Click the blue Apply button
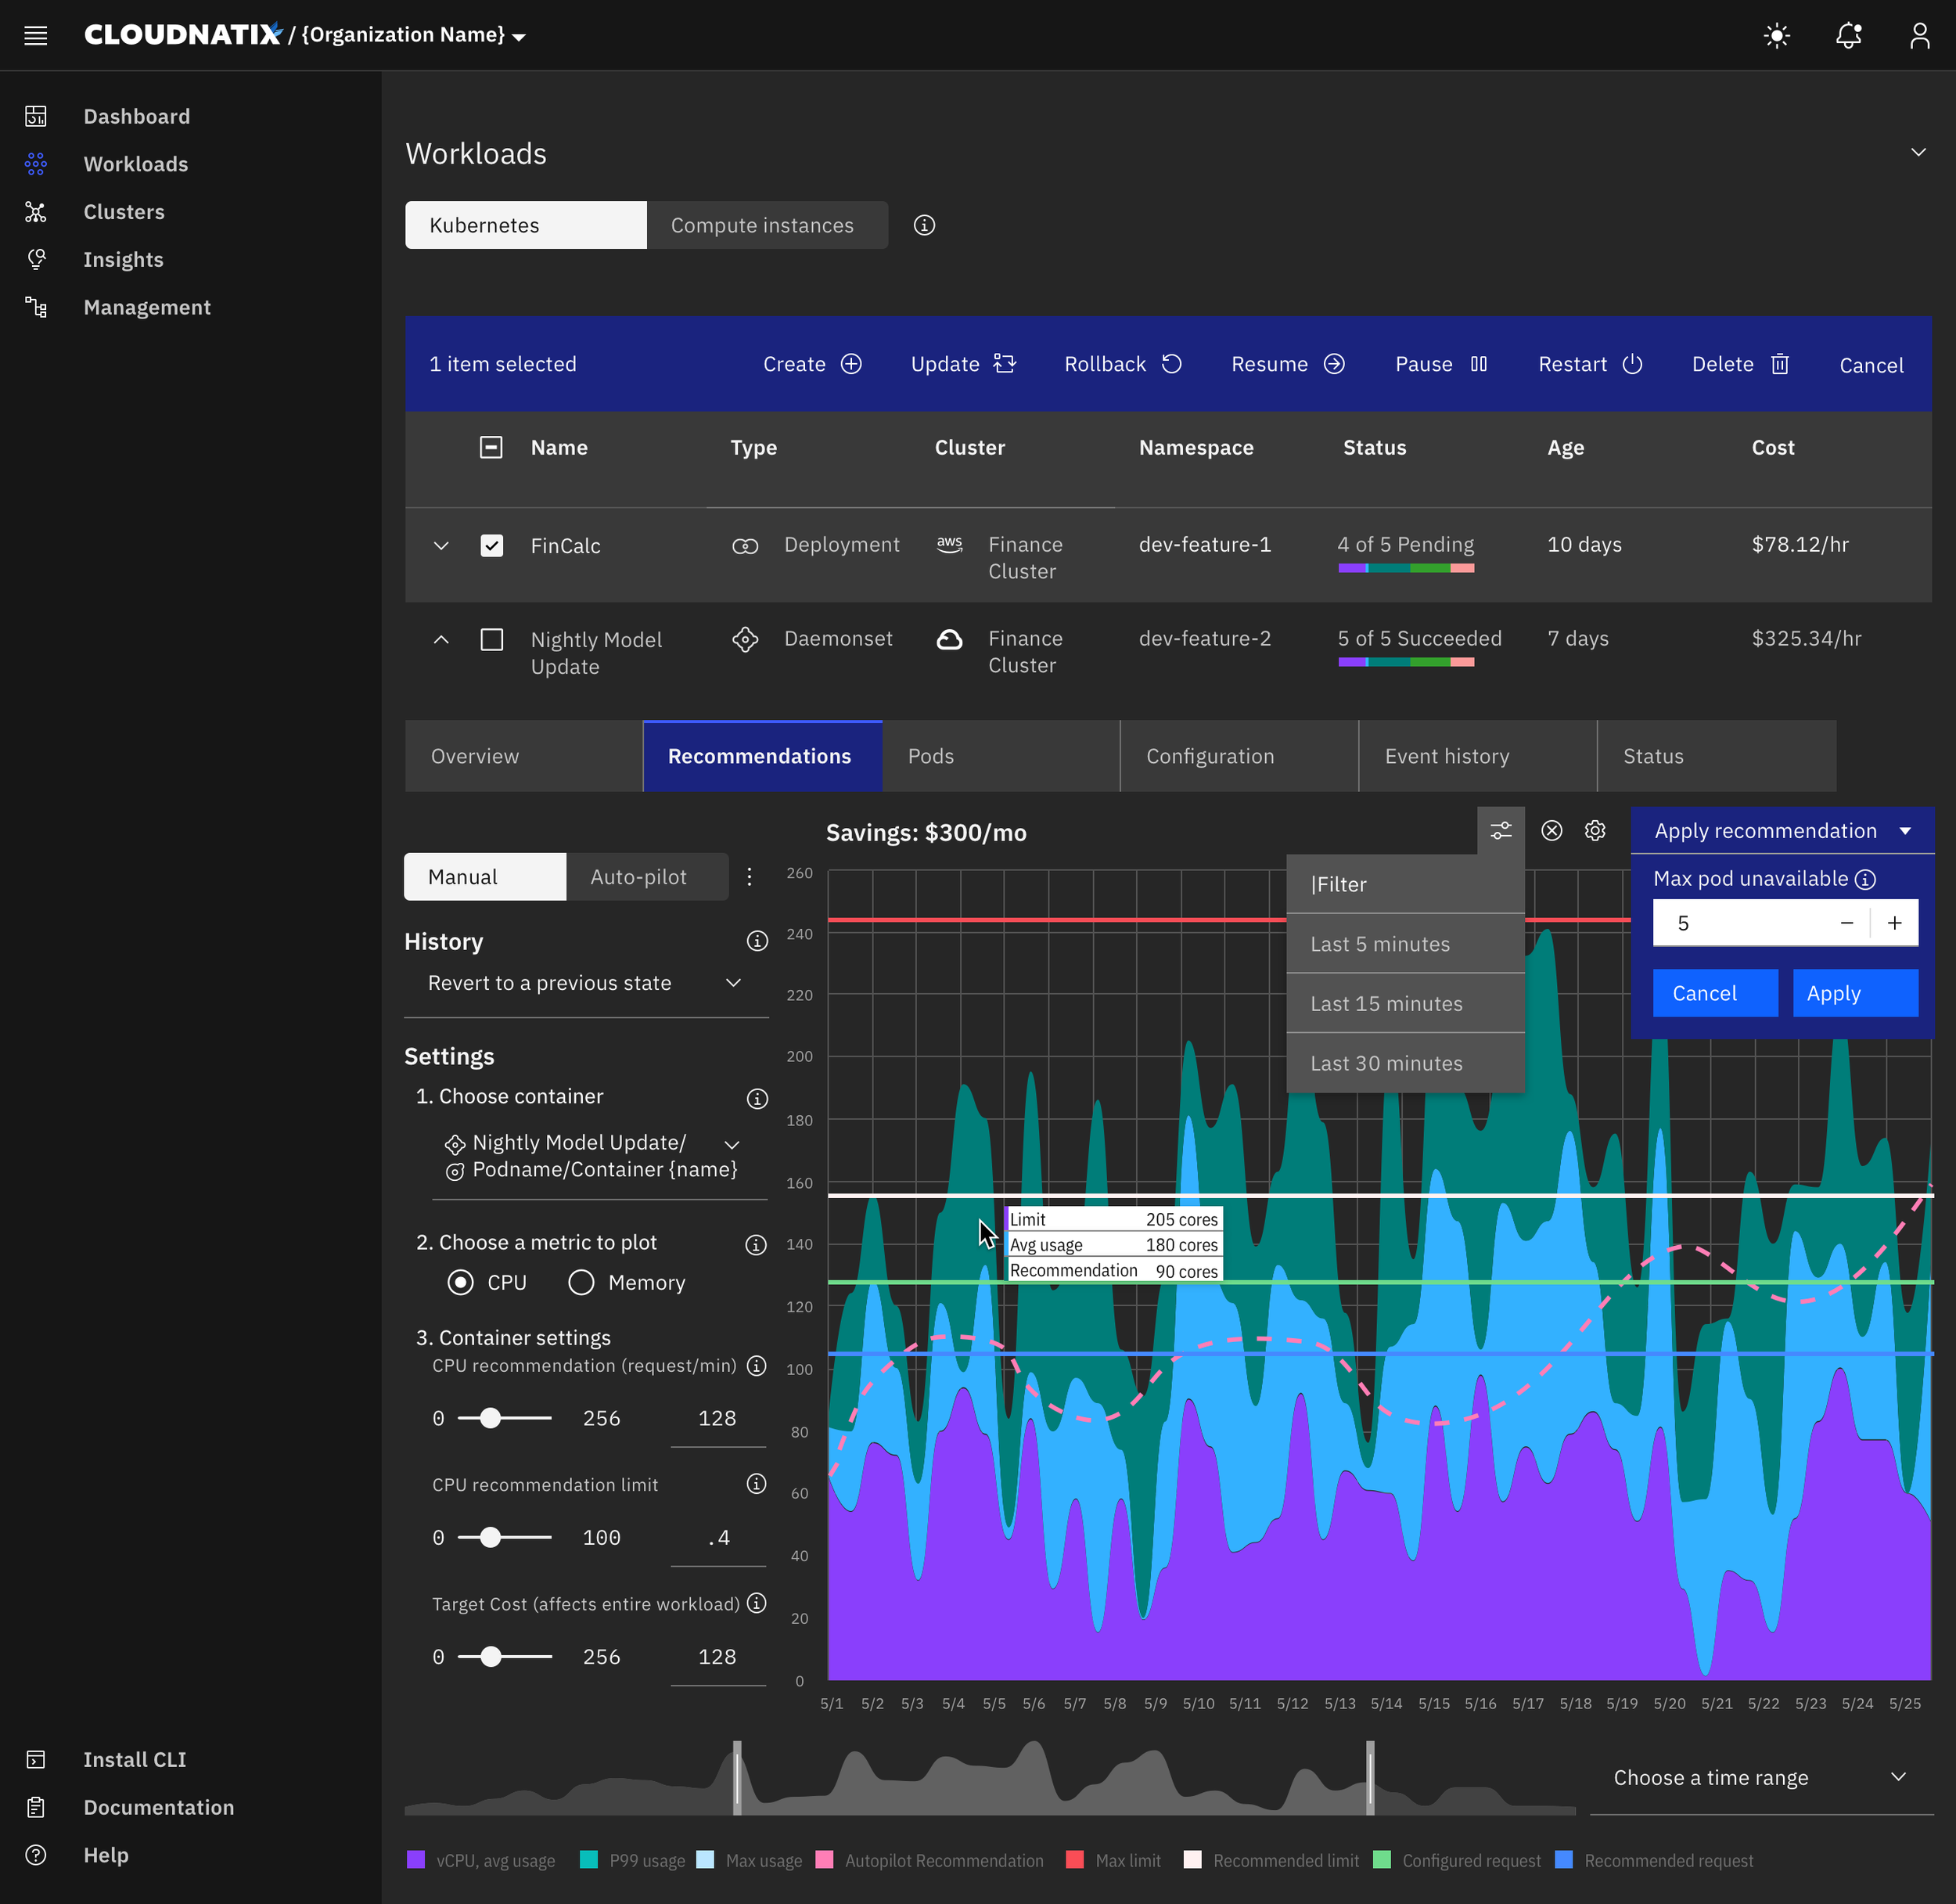 click(1855, 993)
